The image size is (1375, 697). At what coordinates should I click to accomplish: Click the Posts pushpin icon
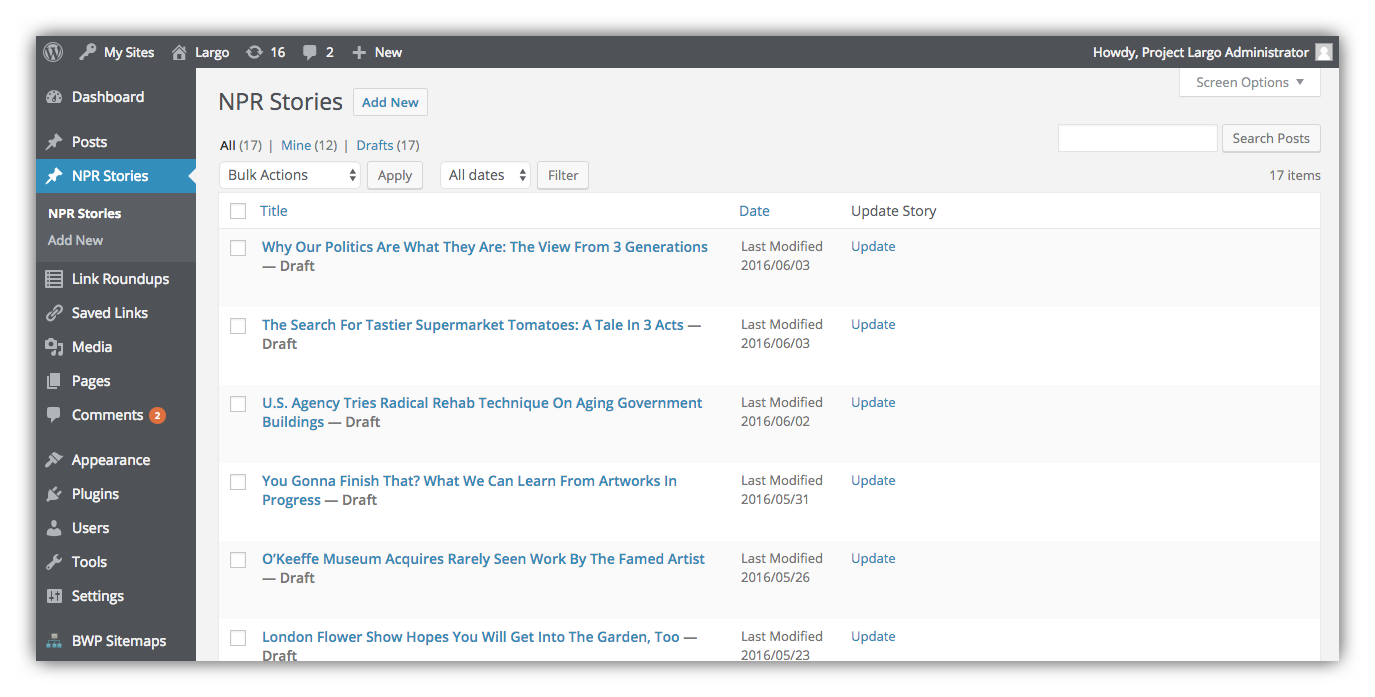(54, 142)
